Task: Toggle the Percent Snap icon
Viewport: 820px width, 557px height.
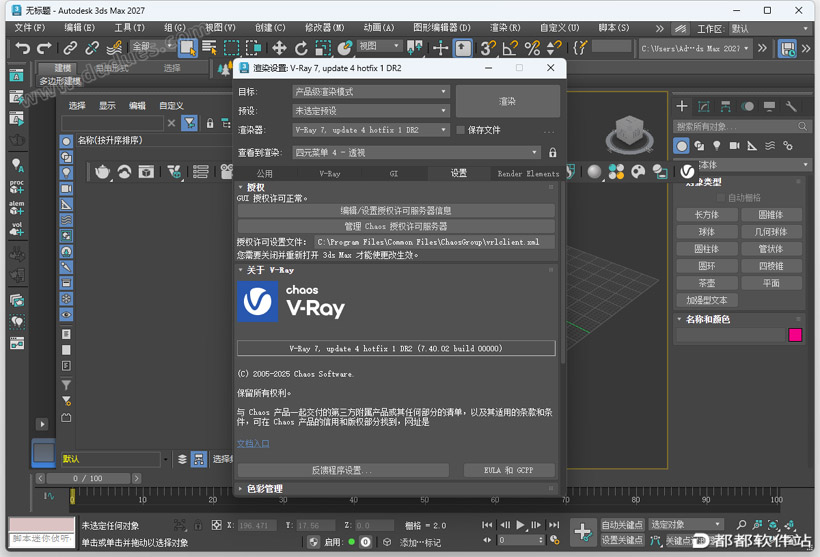Action: [532, 48]
